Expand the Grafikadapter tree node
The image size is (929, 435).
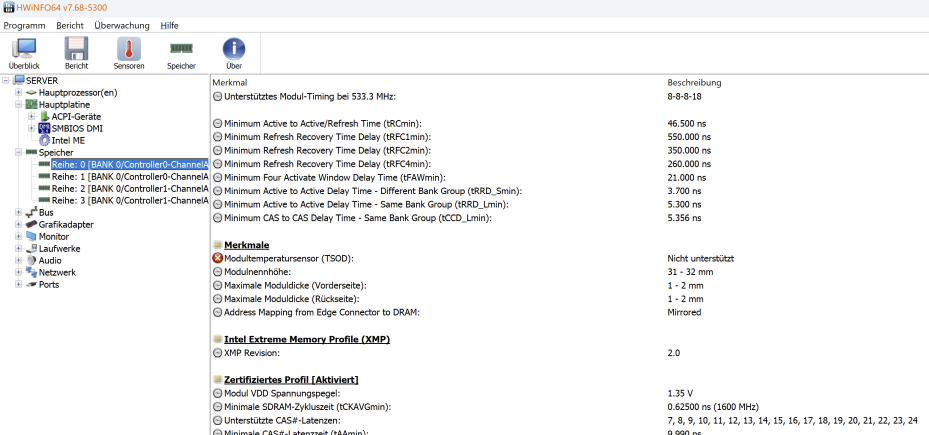18,225
